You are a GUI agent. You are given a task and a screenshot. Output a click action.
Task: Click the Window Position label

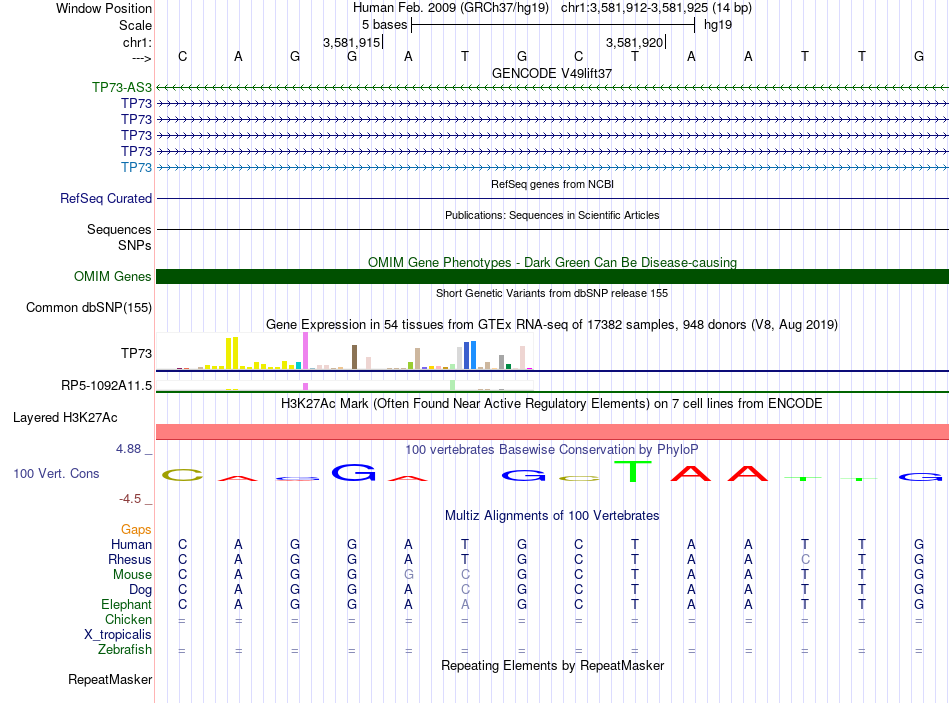[x=104, y=8]
